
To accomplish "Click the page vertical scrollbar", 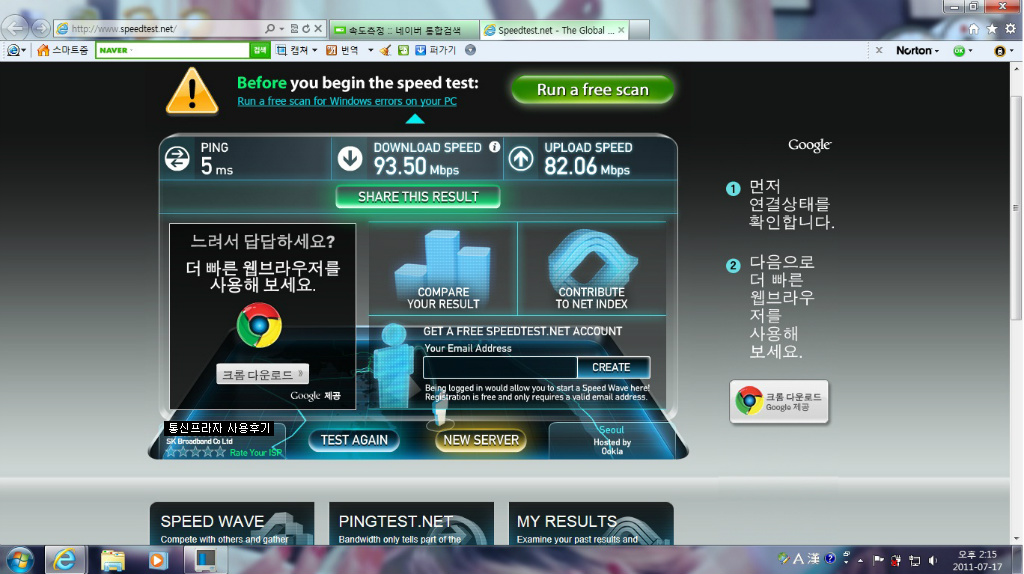I will click(x=1016, y=208).
